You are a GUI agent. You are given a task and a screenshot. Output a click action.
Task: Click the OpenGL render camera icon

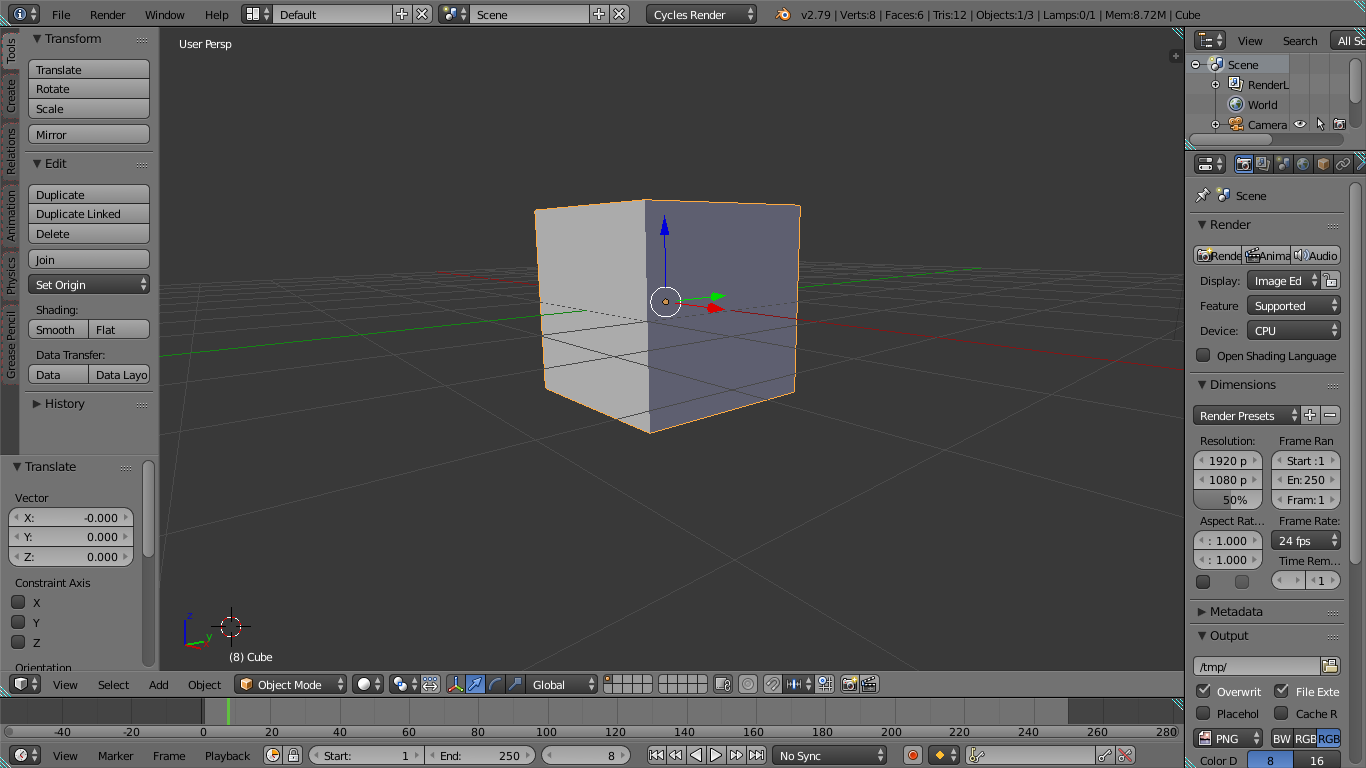pyautogui.click(x=850, y=684)
